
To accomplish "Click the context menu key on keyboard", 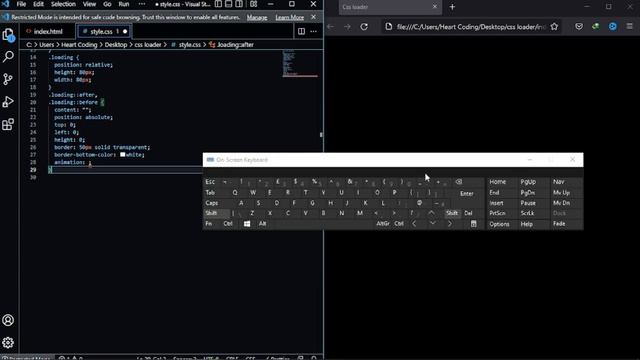I will [473, 224].
